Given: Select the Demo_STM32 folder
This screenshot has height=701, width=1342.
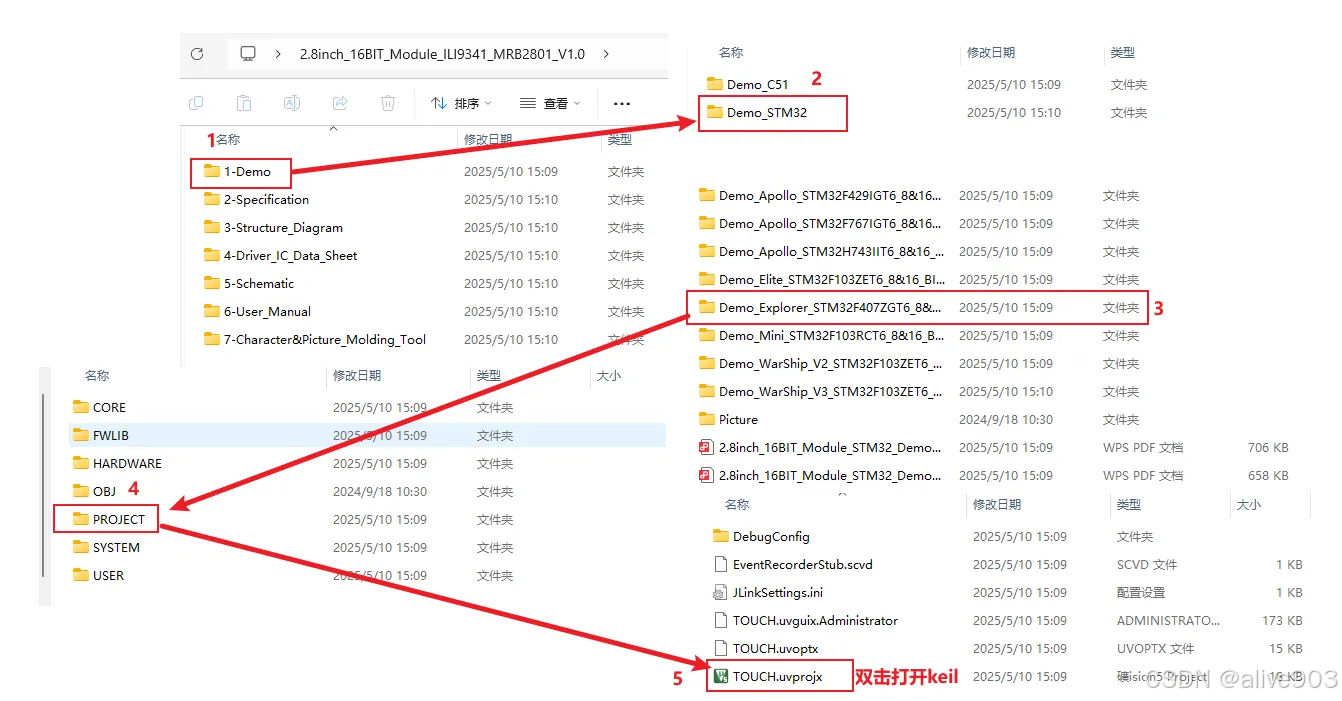Looking at the screenshot, I should 756,113.
